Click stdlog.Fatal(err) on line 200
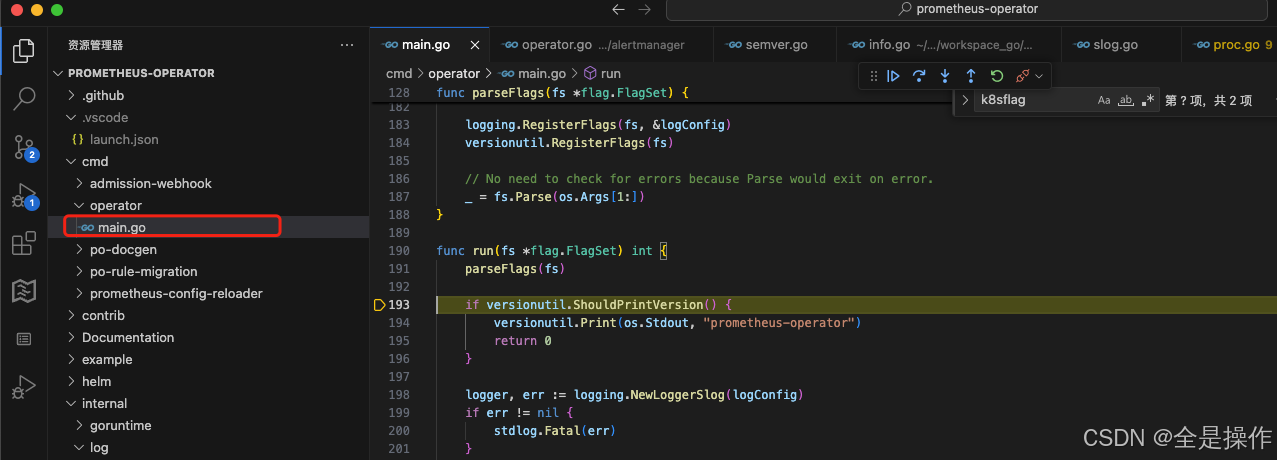The height and width of the screenshot is (460, 1277). pyautogui.click(x=554, y=430)
